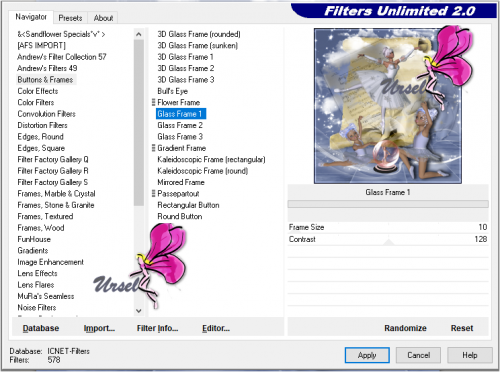Screen dimensions: 500x372
Task: Click Import... to add filters
Action: coord(99,328)
